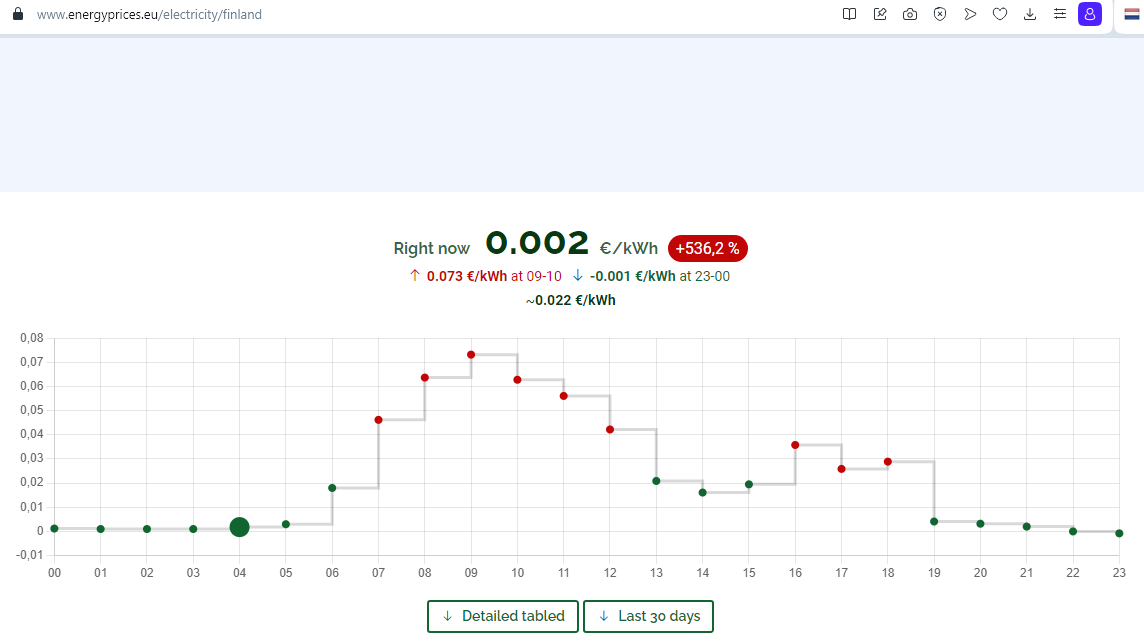Click the green data point at 06
This screenshot has height=641, width=1144.
[x=332, y=488]
